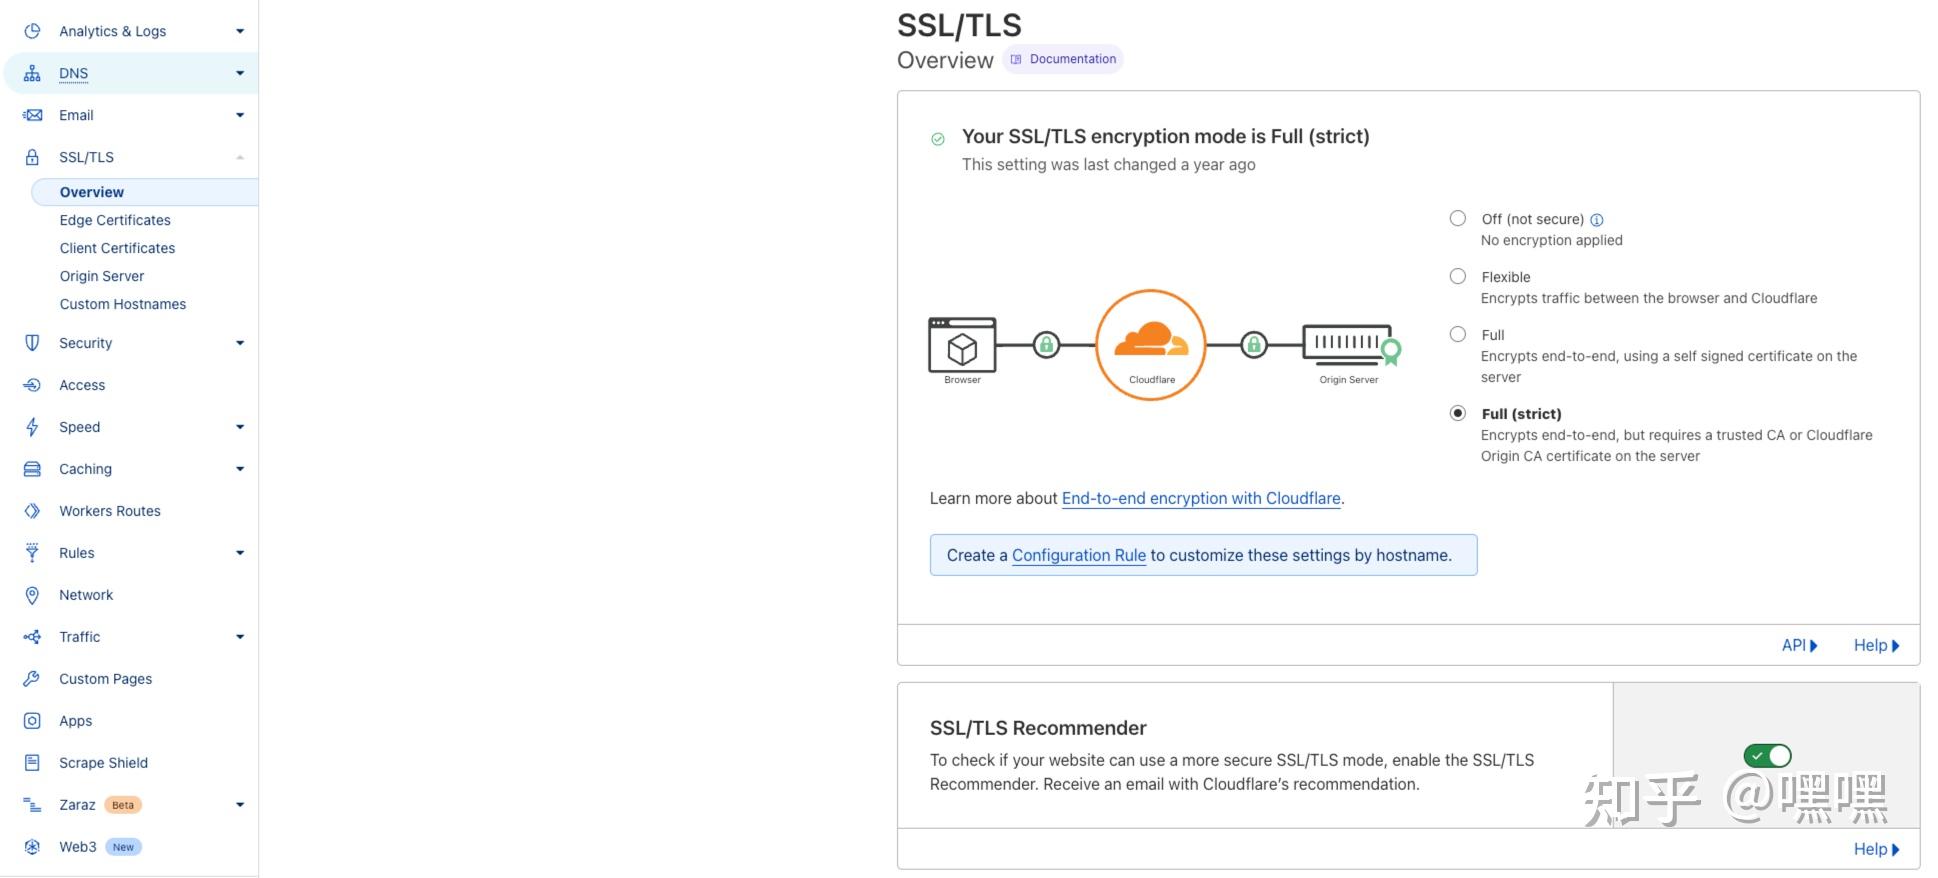Go to Custom Hostnames
Viewport: 1938px width, 878px height.
point(123,304)
